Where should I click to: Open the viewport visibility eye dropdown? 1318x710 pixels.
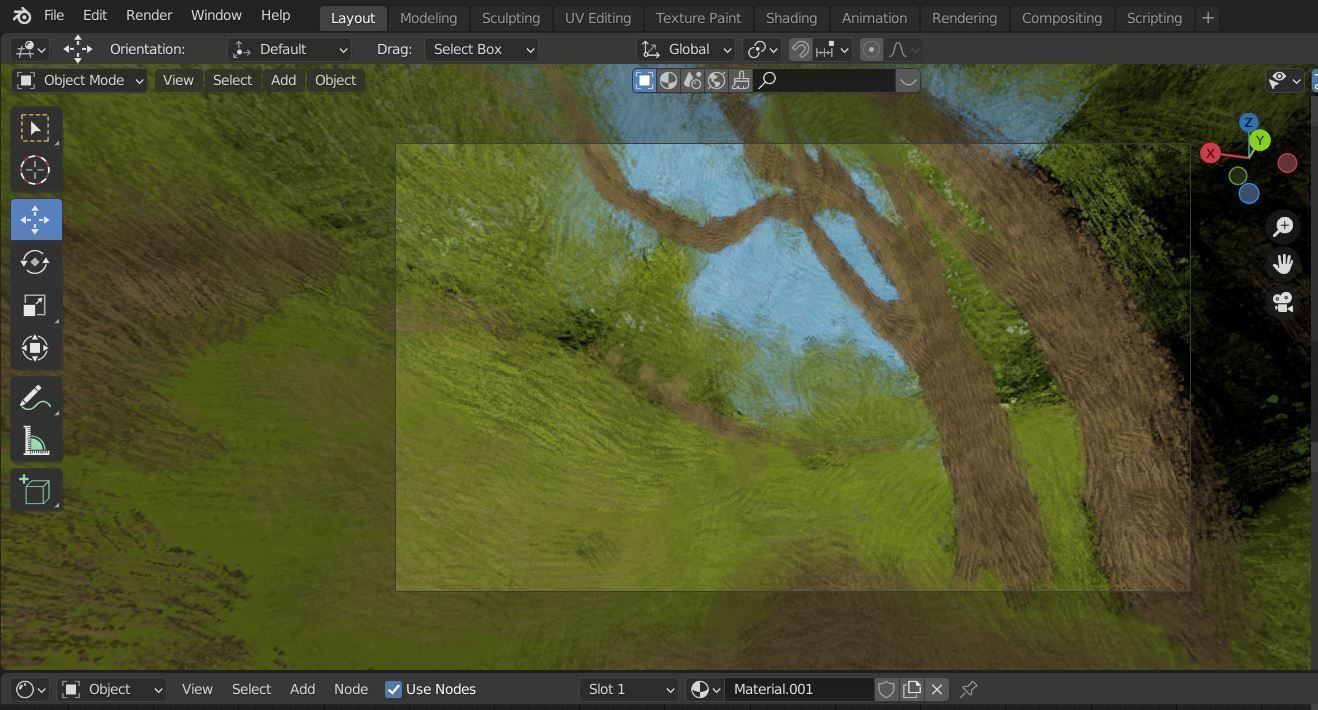1285,81
